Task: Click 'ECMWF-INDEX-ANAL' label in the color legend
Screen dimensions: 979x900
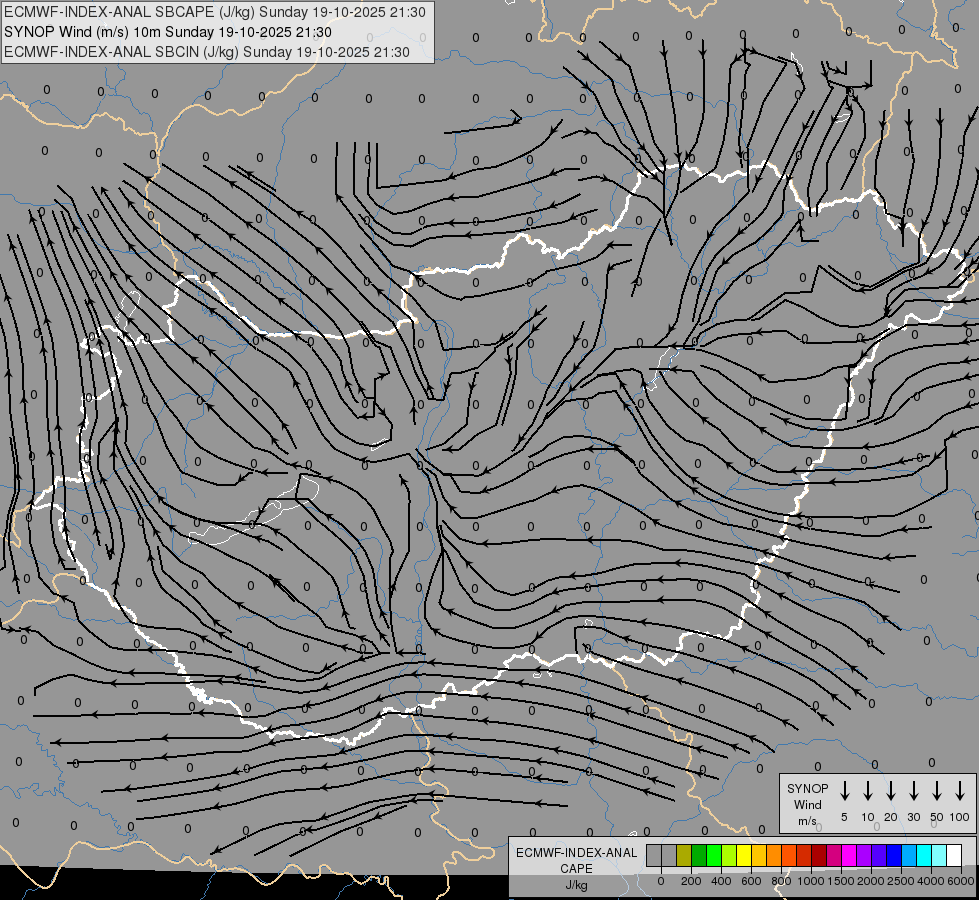Action: click(576, 853)
